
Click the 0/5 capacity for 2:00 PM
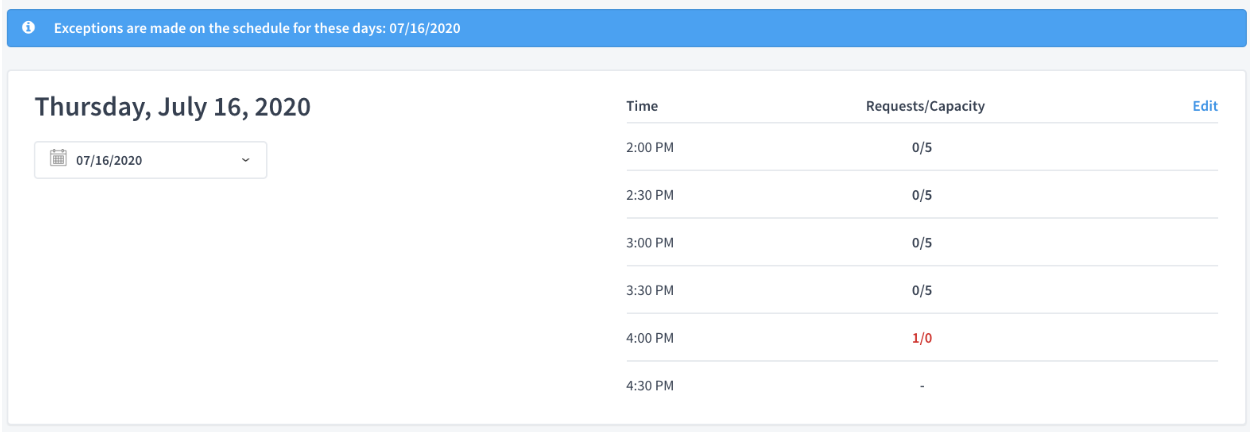point(922,147)
